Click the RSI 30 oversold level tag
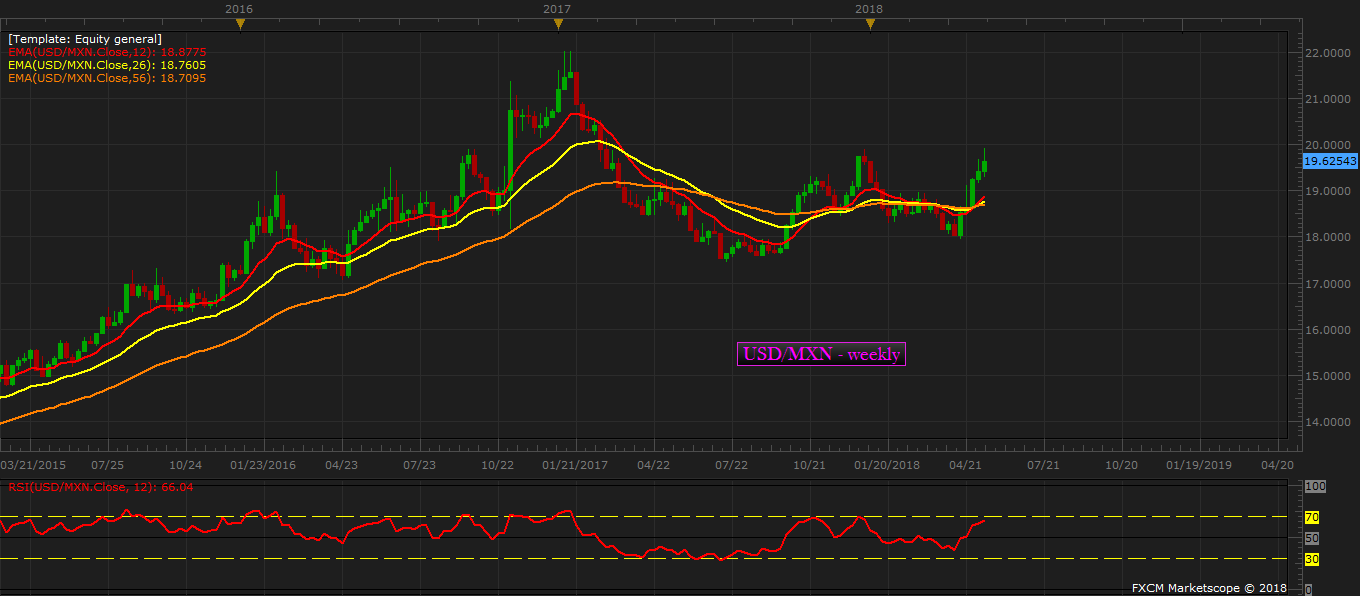 (x=1312, y=559)
